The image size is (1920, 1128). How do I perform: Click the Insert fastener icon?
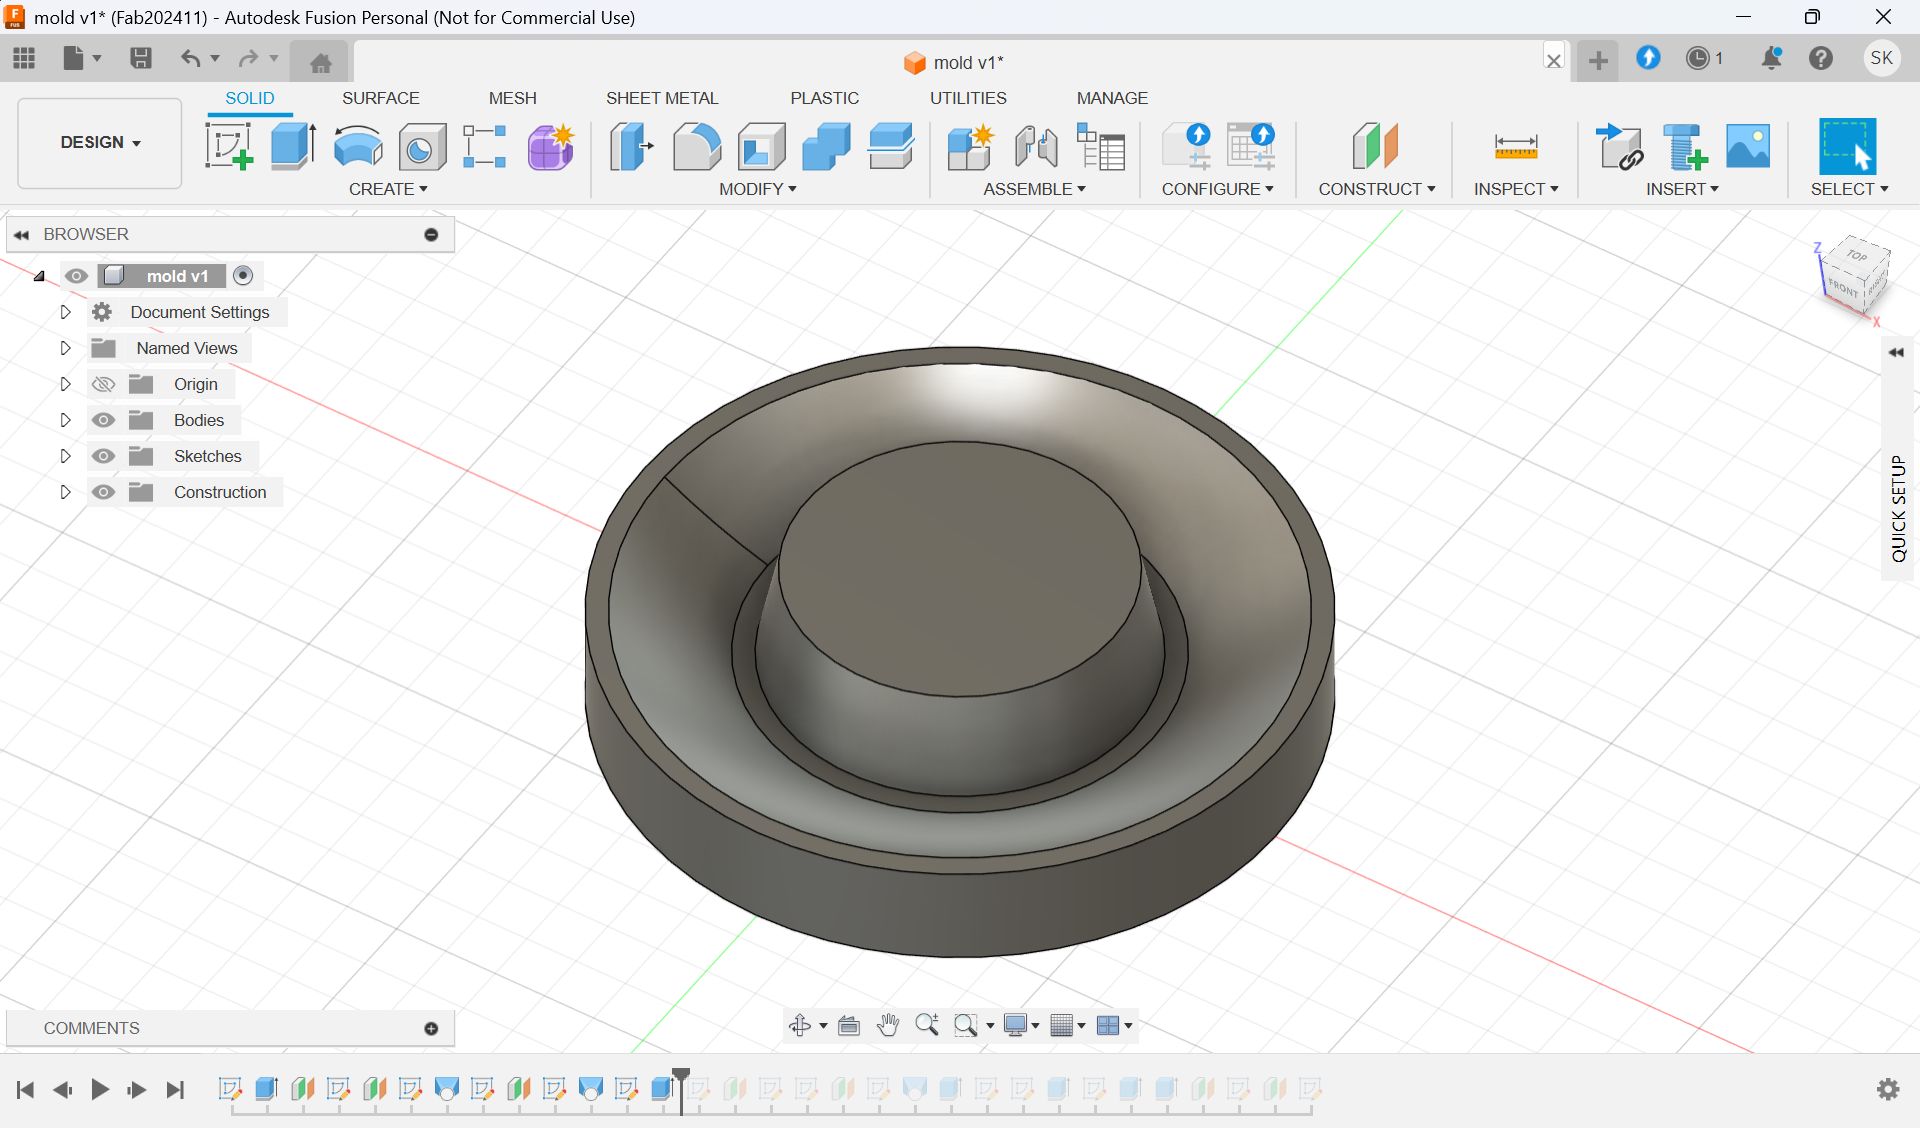[1685, 147]
